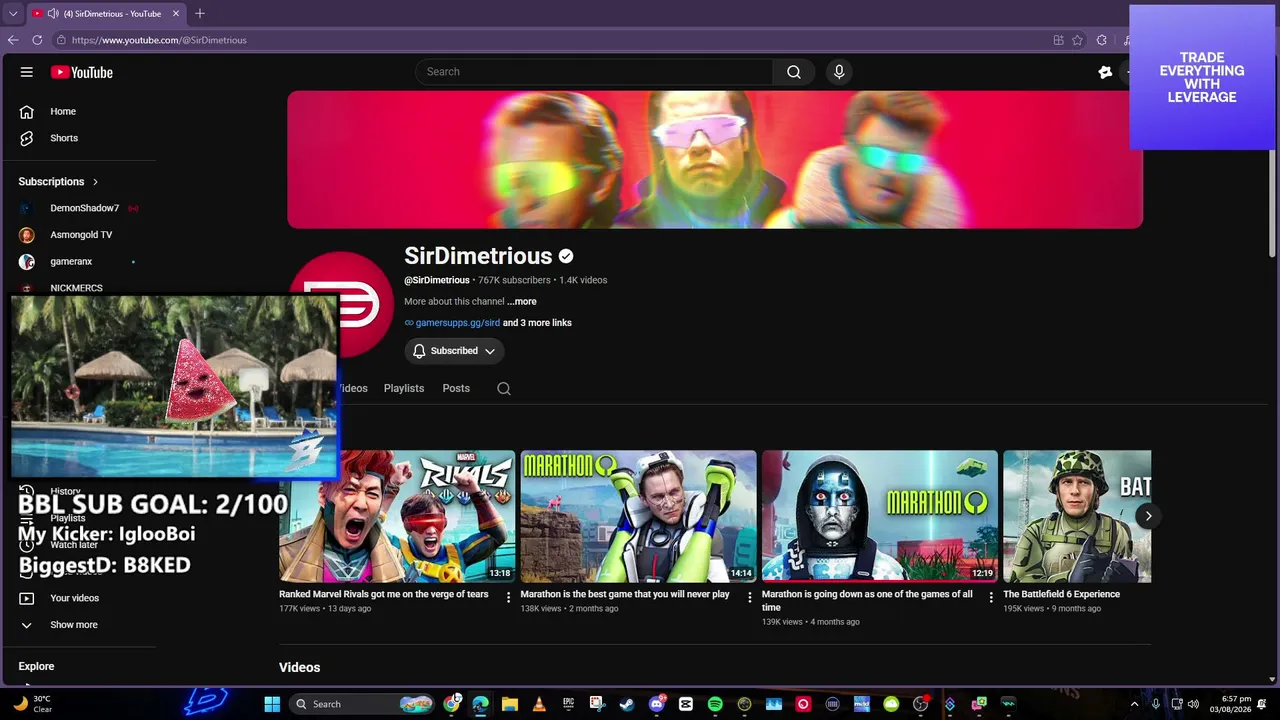Open a new browser tab
Screen dimensions: 1280x720
point(200,13)
